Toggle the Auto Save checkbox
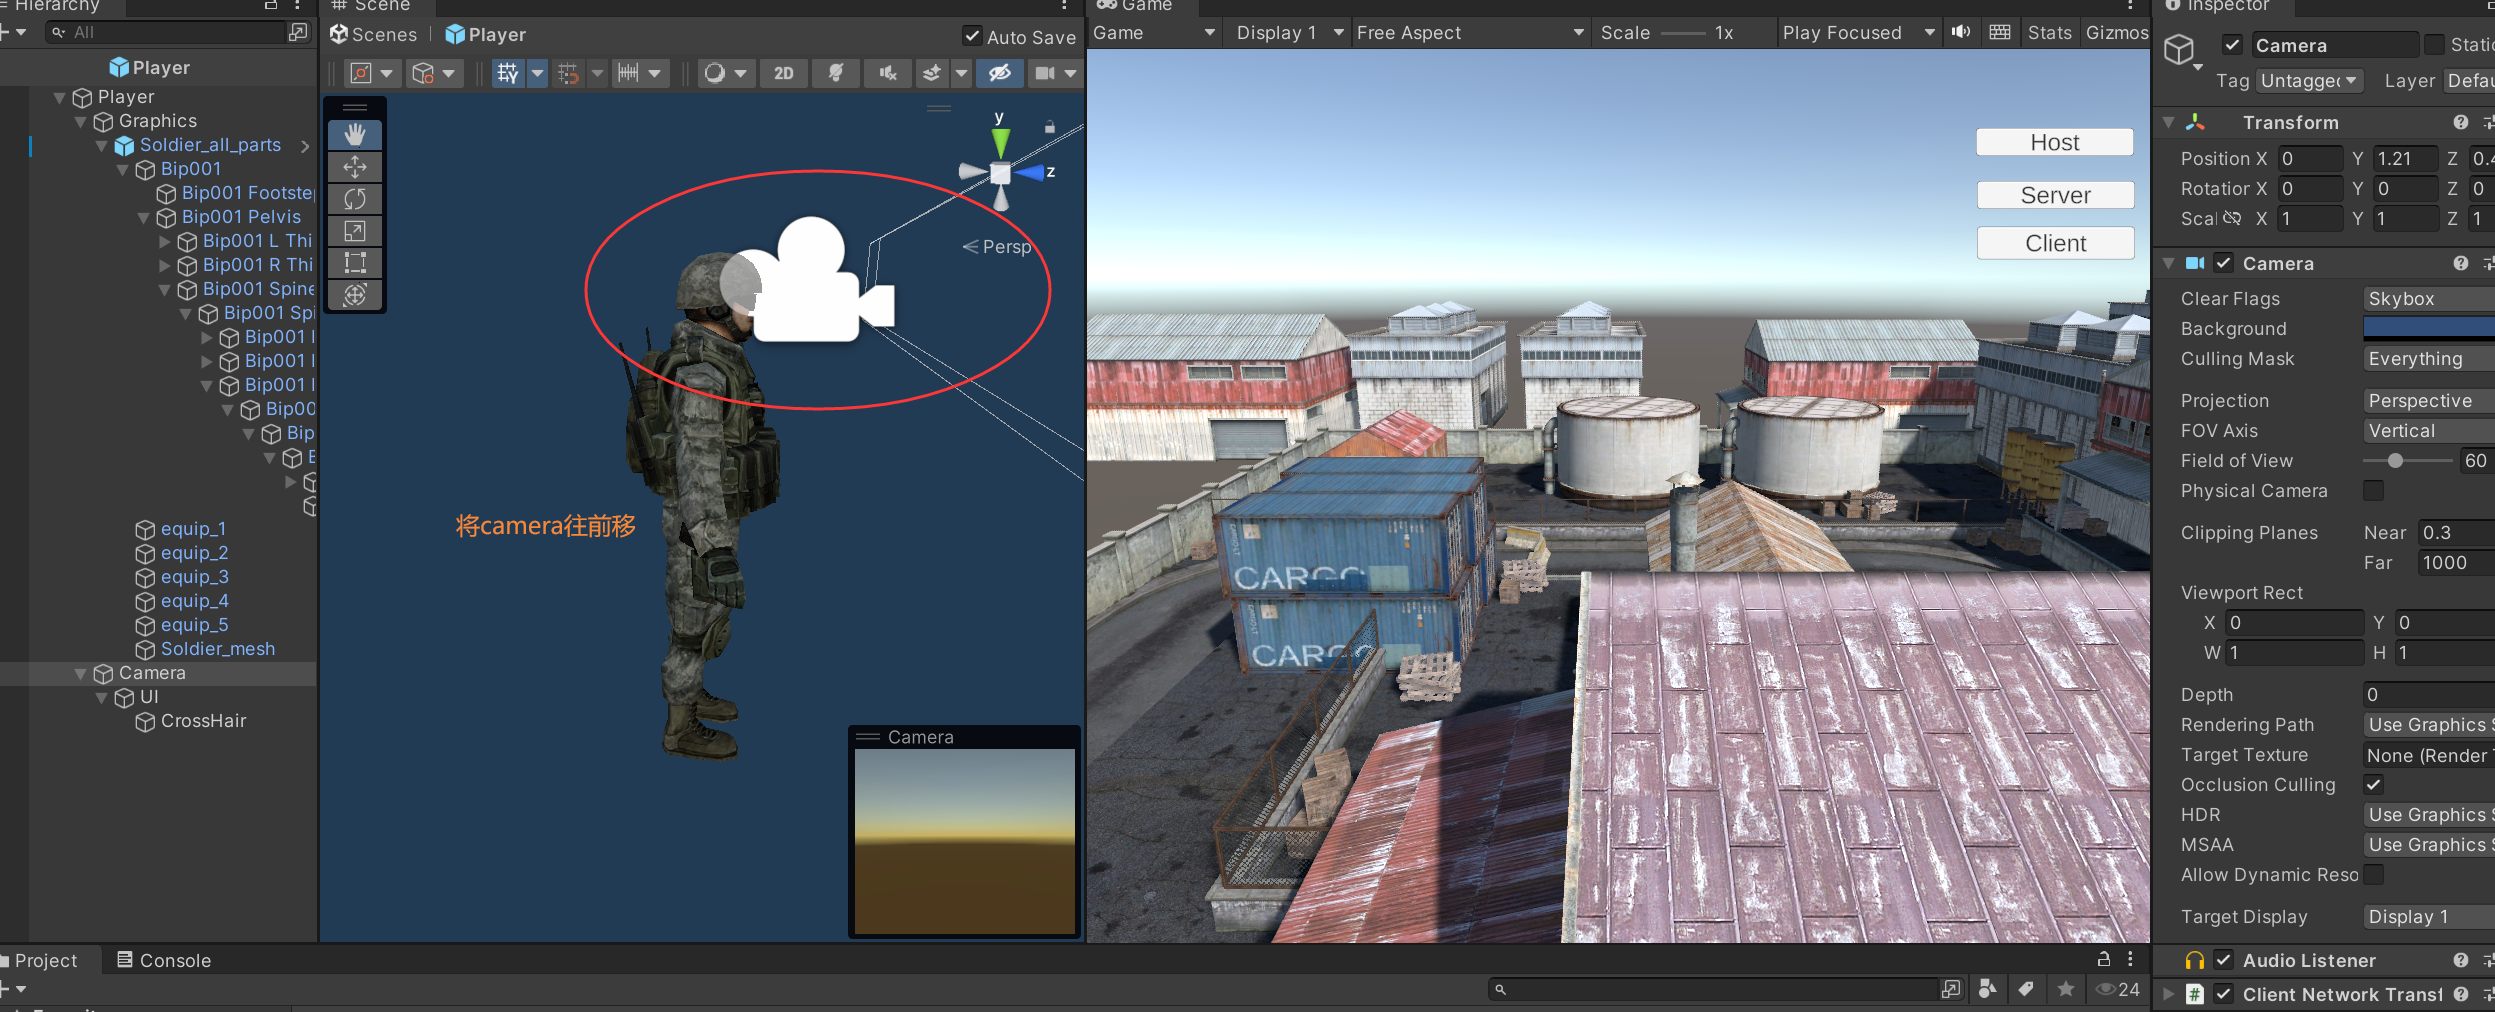The height and width of the screenshot is (1012, 2495). [x=972, y=37]
